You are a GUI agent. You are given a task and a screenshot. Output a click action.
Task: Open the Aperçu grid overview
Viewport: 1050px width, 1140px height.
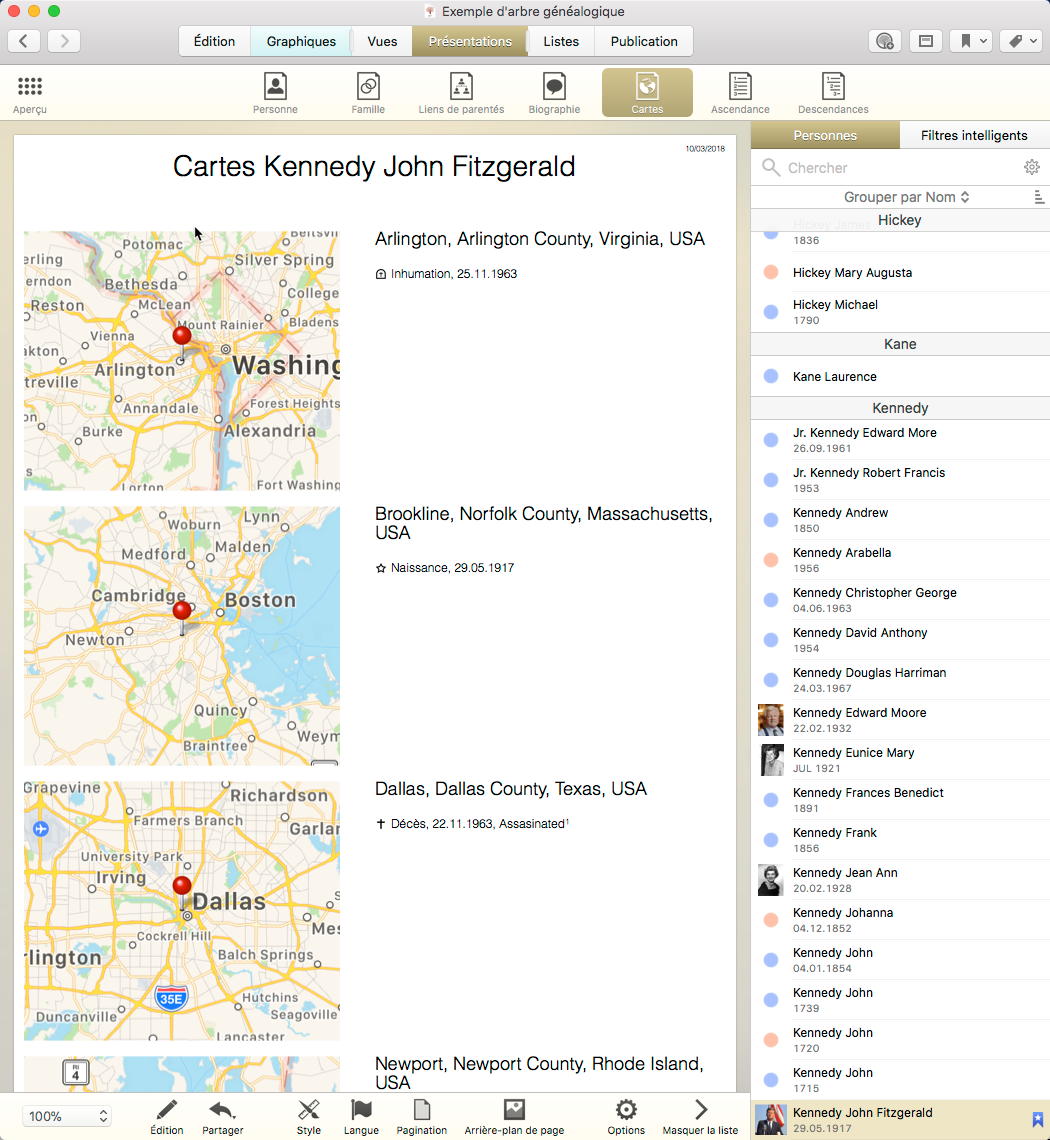[30, 94]
